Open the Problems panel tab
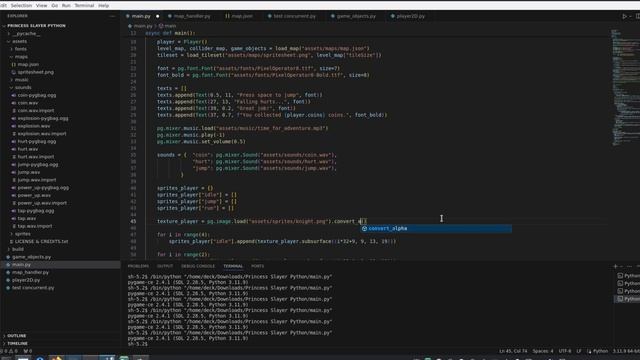640x360 pixels. [x=138, y=266]
